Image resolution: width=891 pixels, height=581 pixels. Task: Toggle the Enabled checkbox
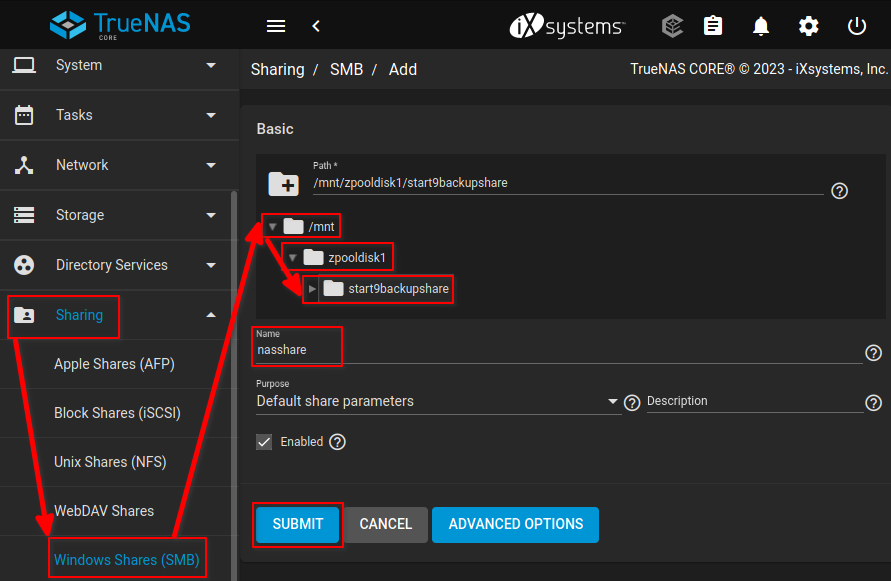coord(265,442)
